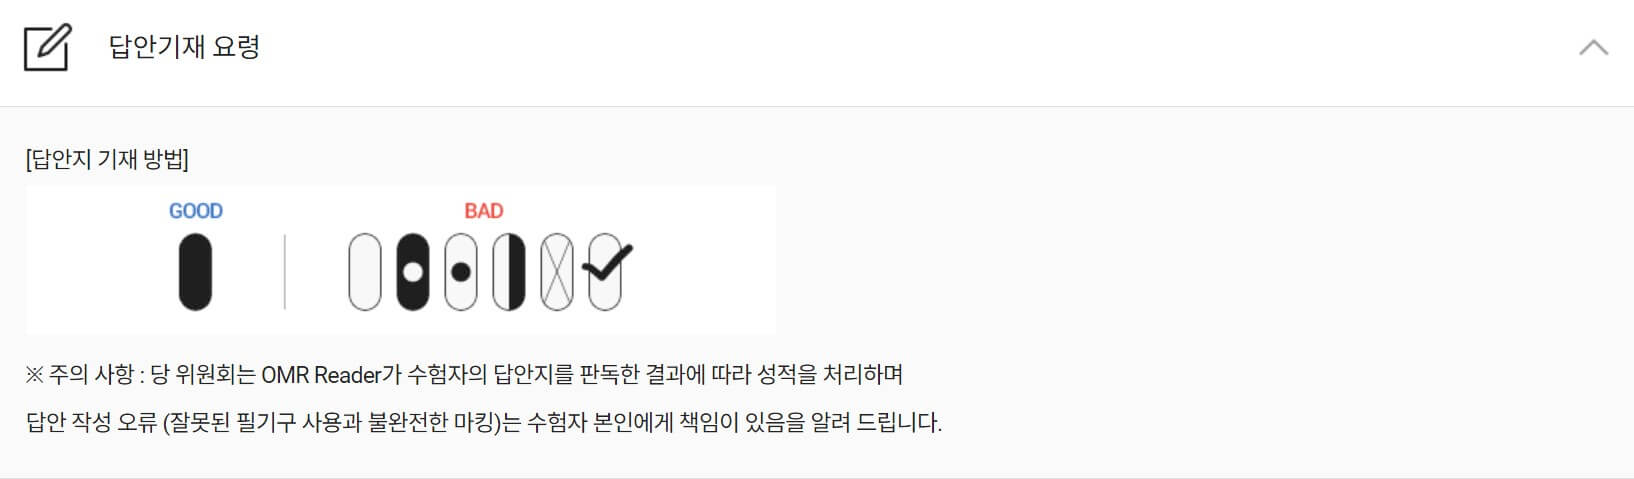
Task: Collapse the 답안기재 요령 section with the chevron
Action: [x=1593, y=47]
